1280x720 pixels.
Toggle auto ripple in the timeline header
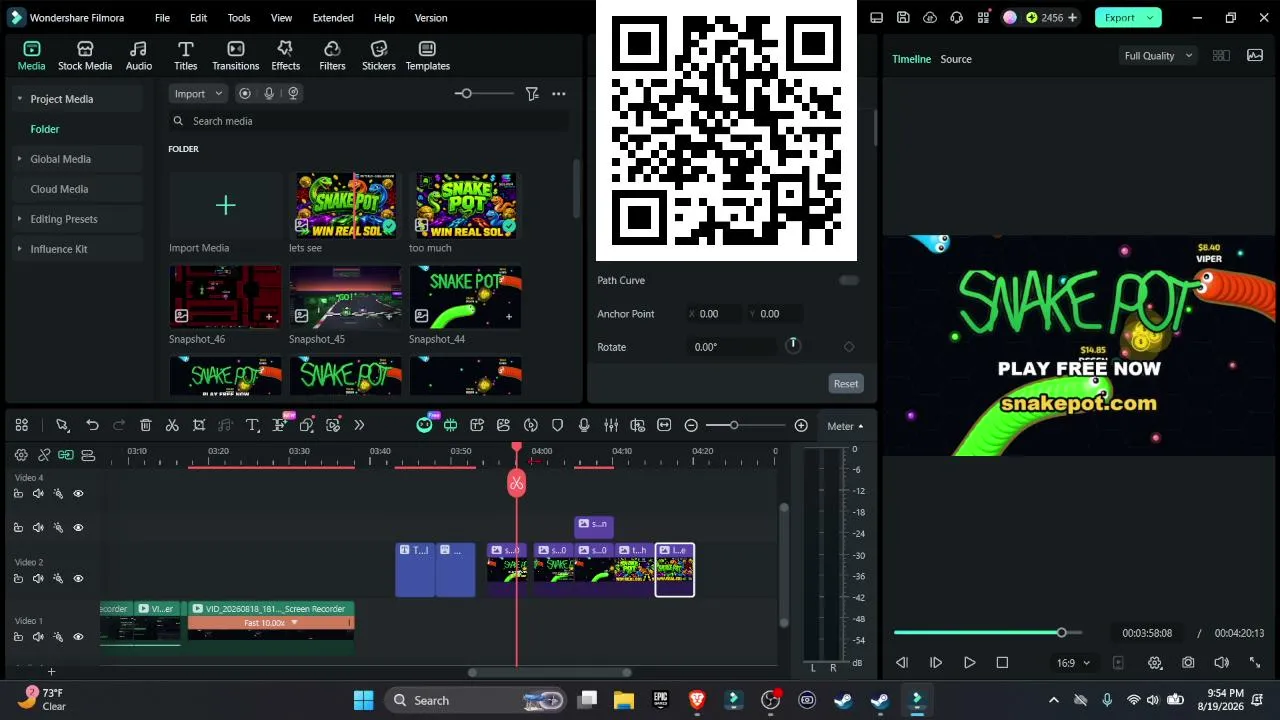tap(65, 455)
